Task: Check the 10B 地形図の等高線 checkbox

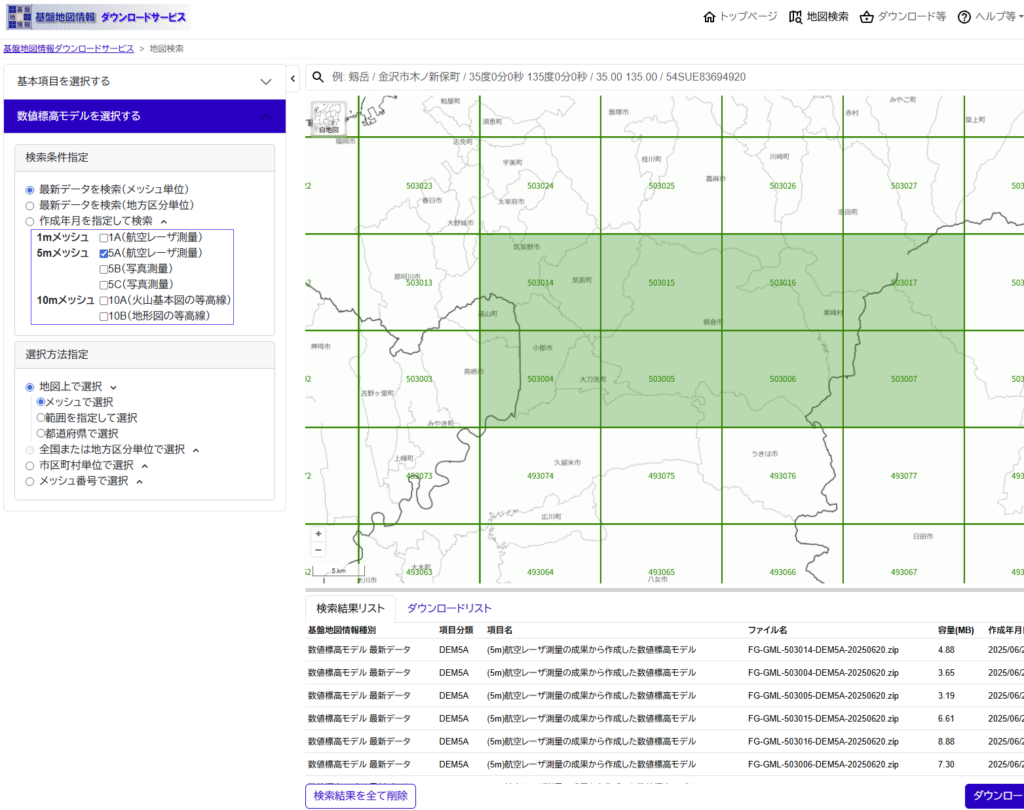Action: tap(104, 316)
